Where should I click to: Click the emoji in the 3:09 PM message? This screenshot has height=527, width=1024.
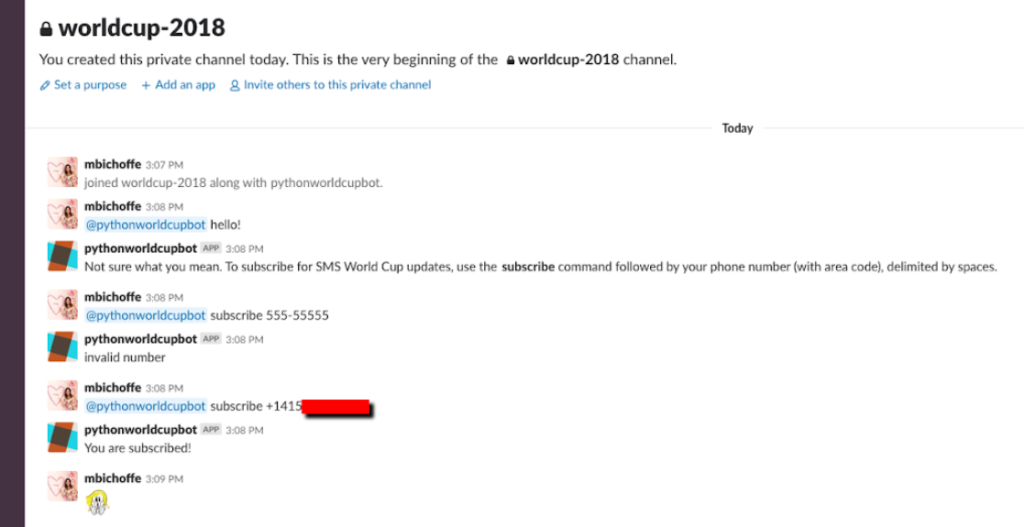(97, 502)
